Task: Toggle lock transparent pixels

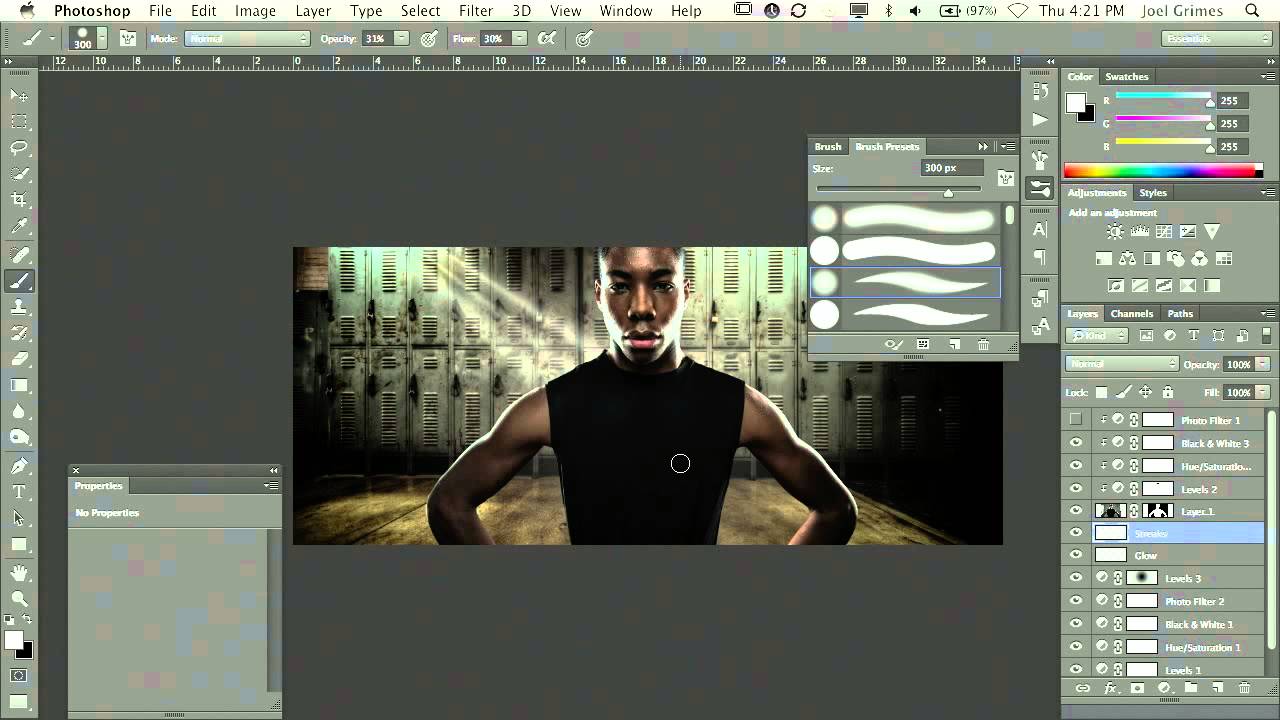Action: coord(1101,392)
